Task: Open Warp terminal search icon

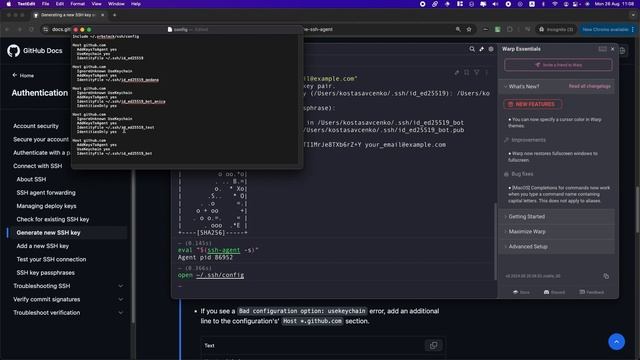Action: pyautogui.click(x=472, y=49)
